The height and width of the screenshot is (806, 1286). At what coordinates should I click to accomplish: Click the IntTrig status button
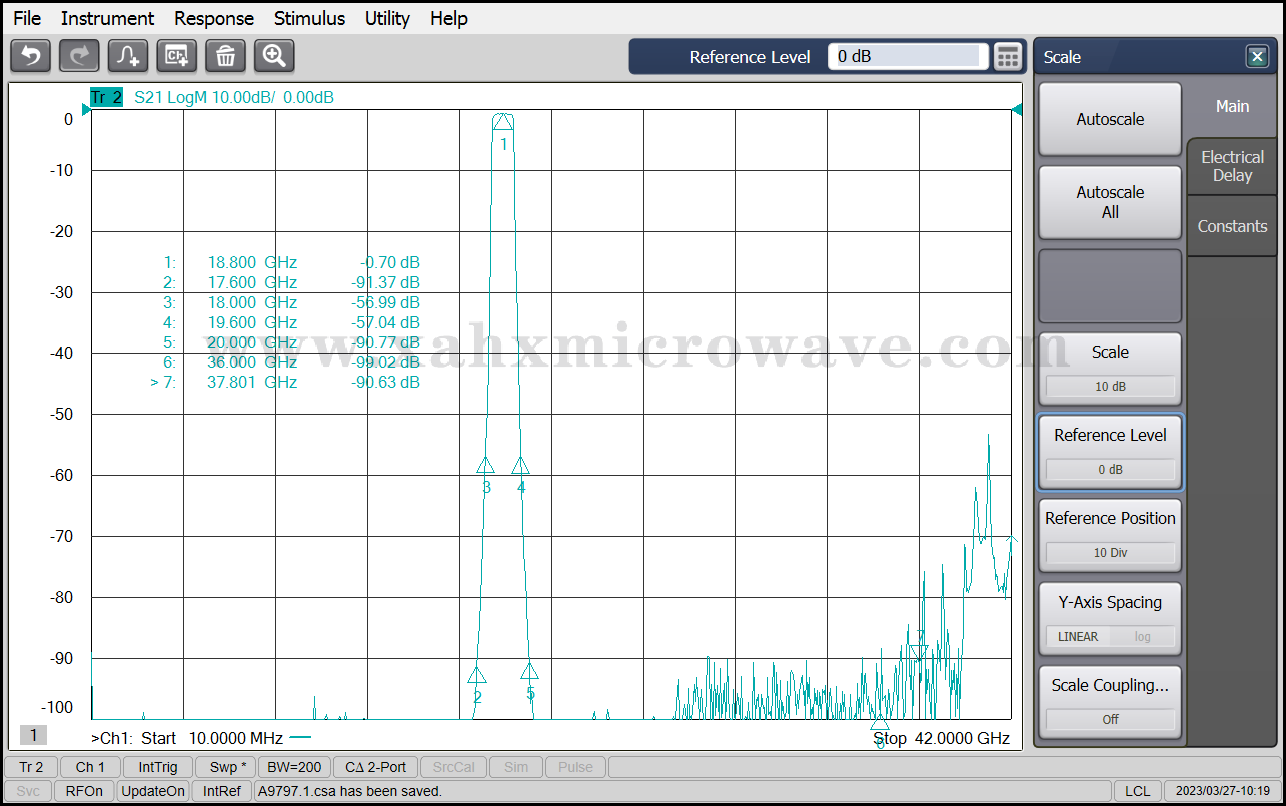(x=158, y=767)
